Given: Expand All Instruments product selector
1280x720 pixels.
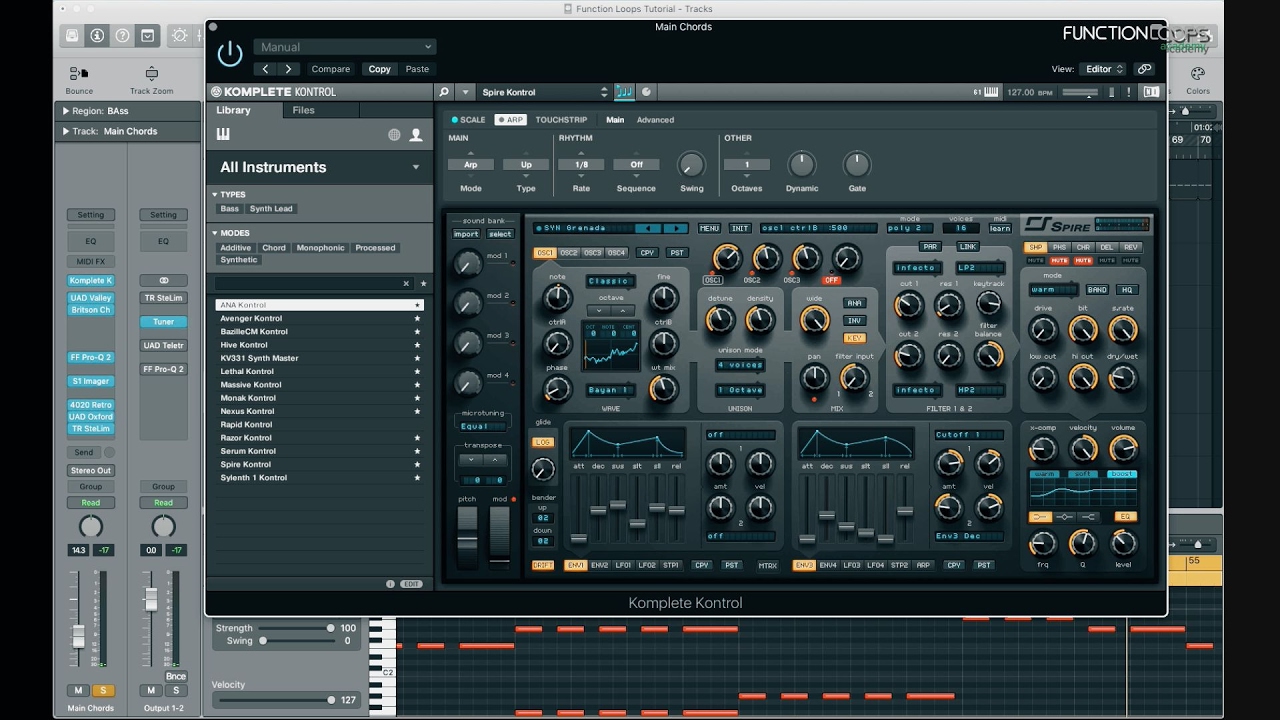Looking at the screenshot, I should (319, 167).
